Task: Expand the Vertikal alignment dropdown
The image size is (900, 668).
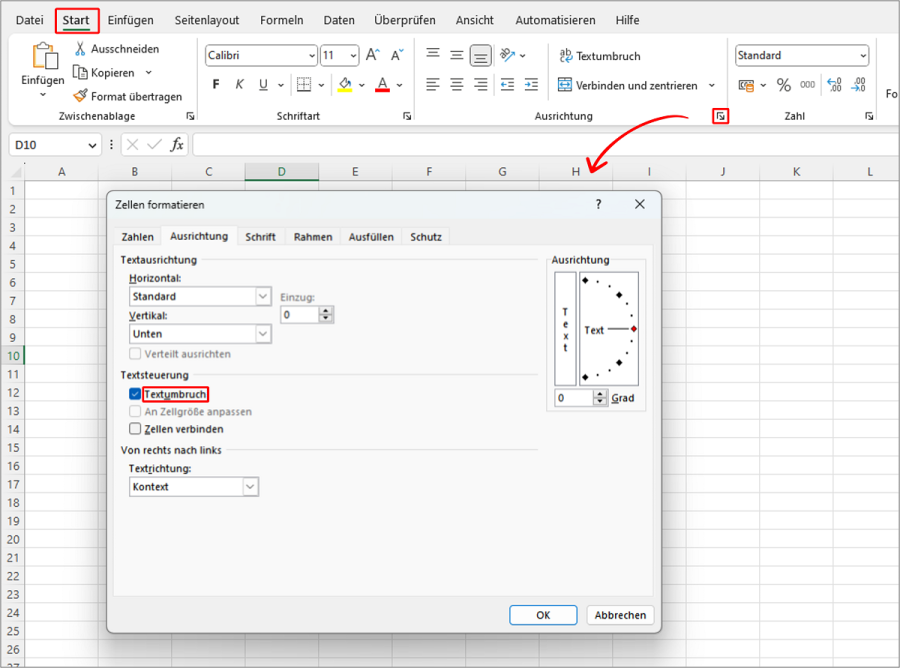Action: coord(263,334)
